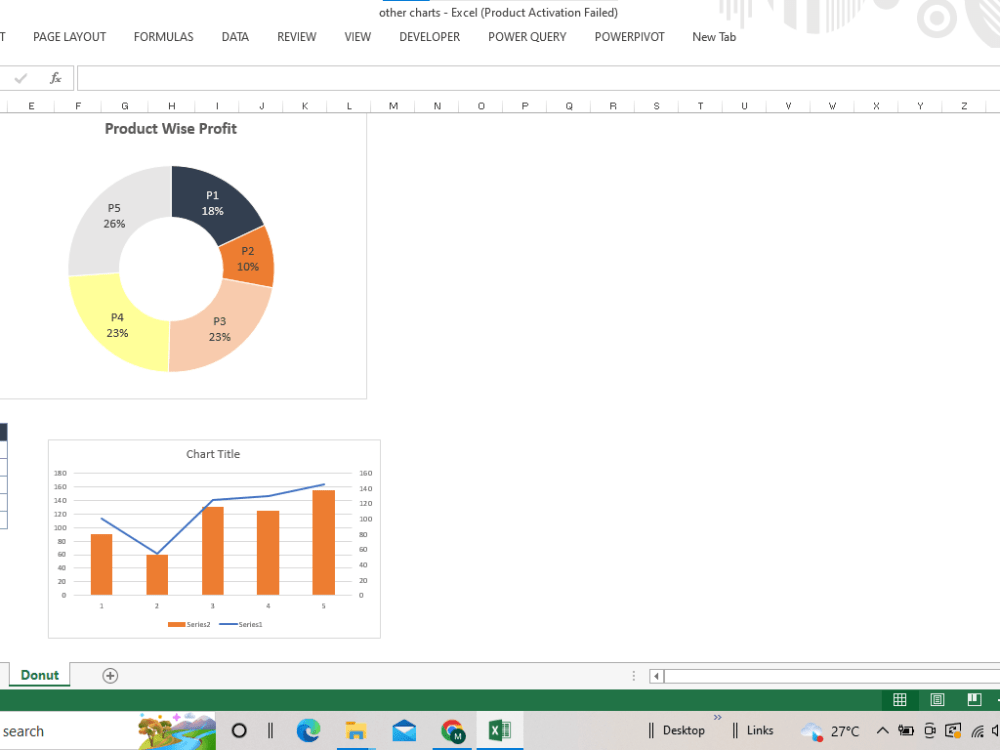
Task: Switch to the VIEW ribbon tab
Action: coord(357,37)
